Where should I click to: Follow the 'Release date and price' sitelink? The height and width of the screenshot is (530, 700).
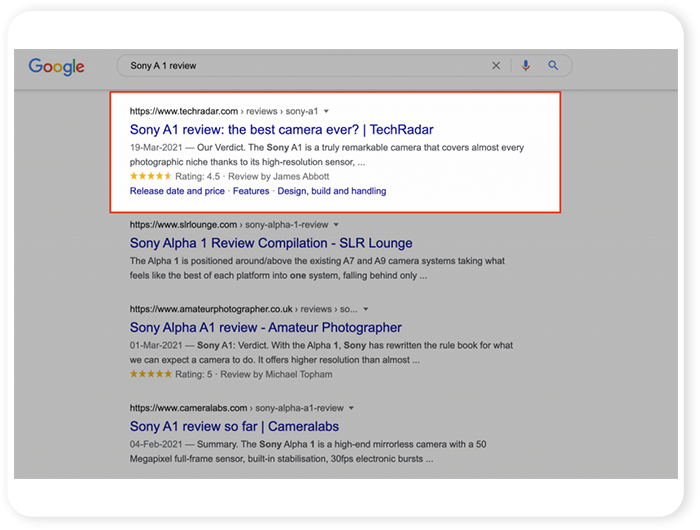coord(177,191)
